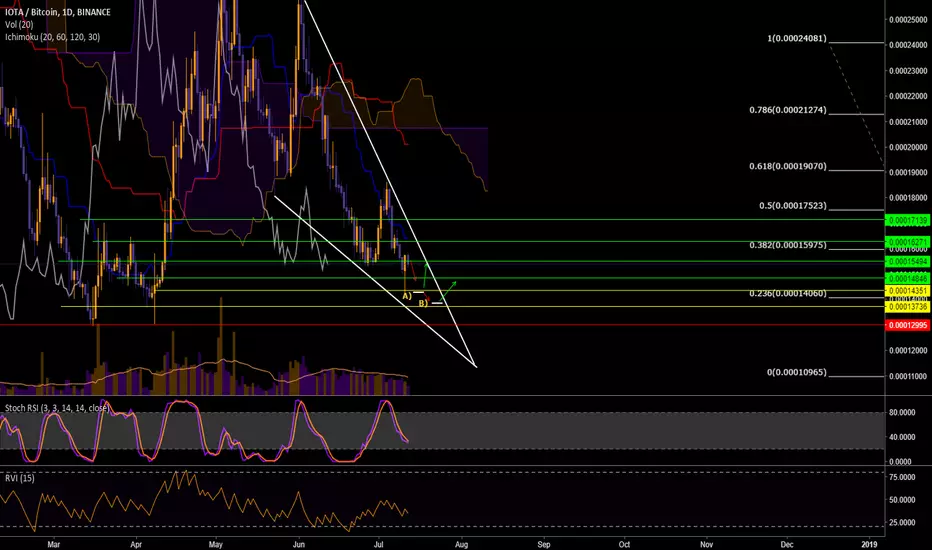Click 80.0000 on the Stoch RSI scale
Image resolution: width=932 pixels, height=550 pixels.
902,413
